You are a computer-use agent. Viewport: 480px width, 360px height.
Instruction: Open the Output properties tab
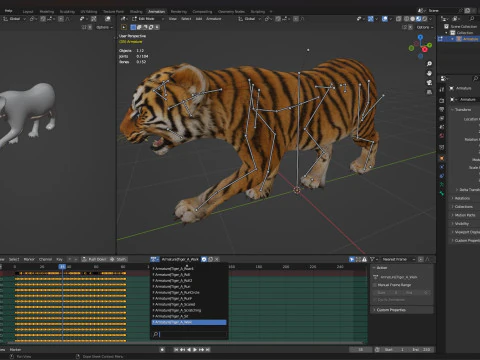[x=442, y=109]
